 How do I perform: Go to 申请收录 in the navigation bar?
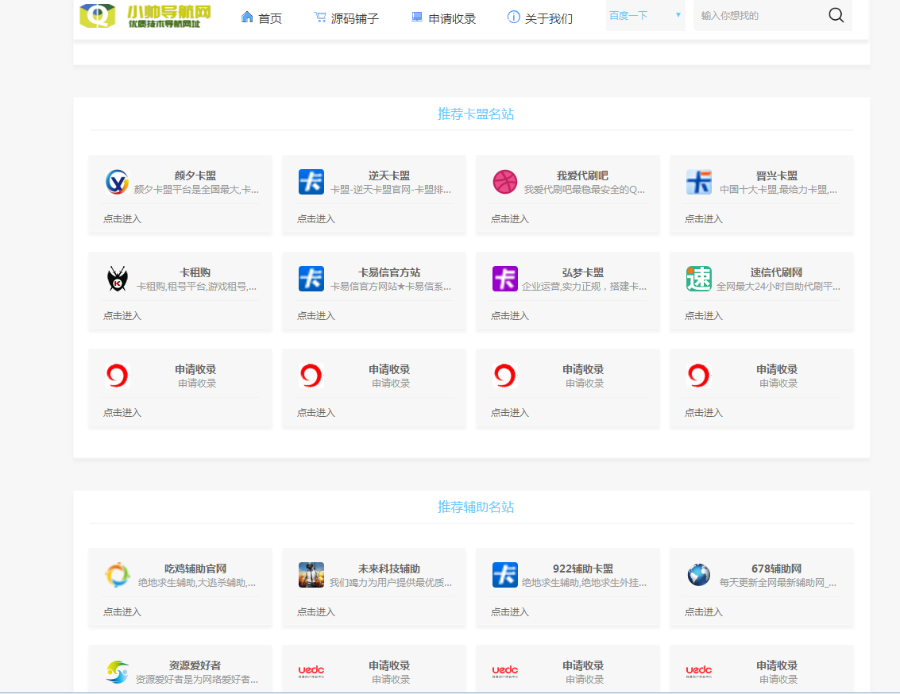[452, 18]
